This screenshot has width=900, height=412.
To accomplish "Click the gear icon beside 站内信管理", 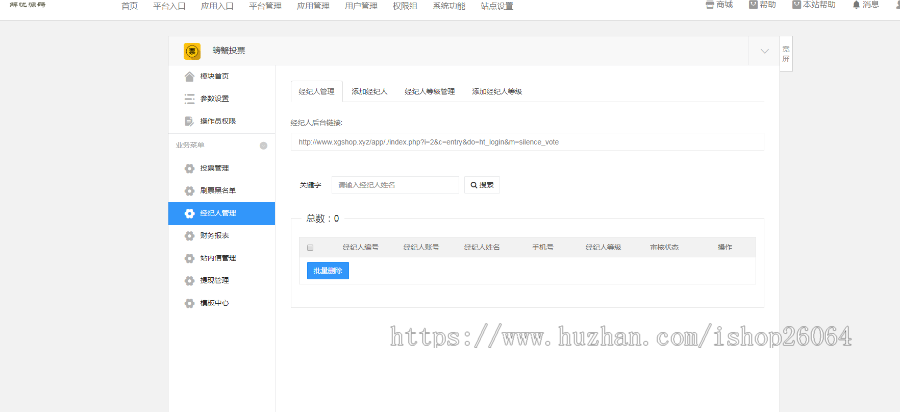I will pyautogui.click(x=189, y=258).
